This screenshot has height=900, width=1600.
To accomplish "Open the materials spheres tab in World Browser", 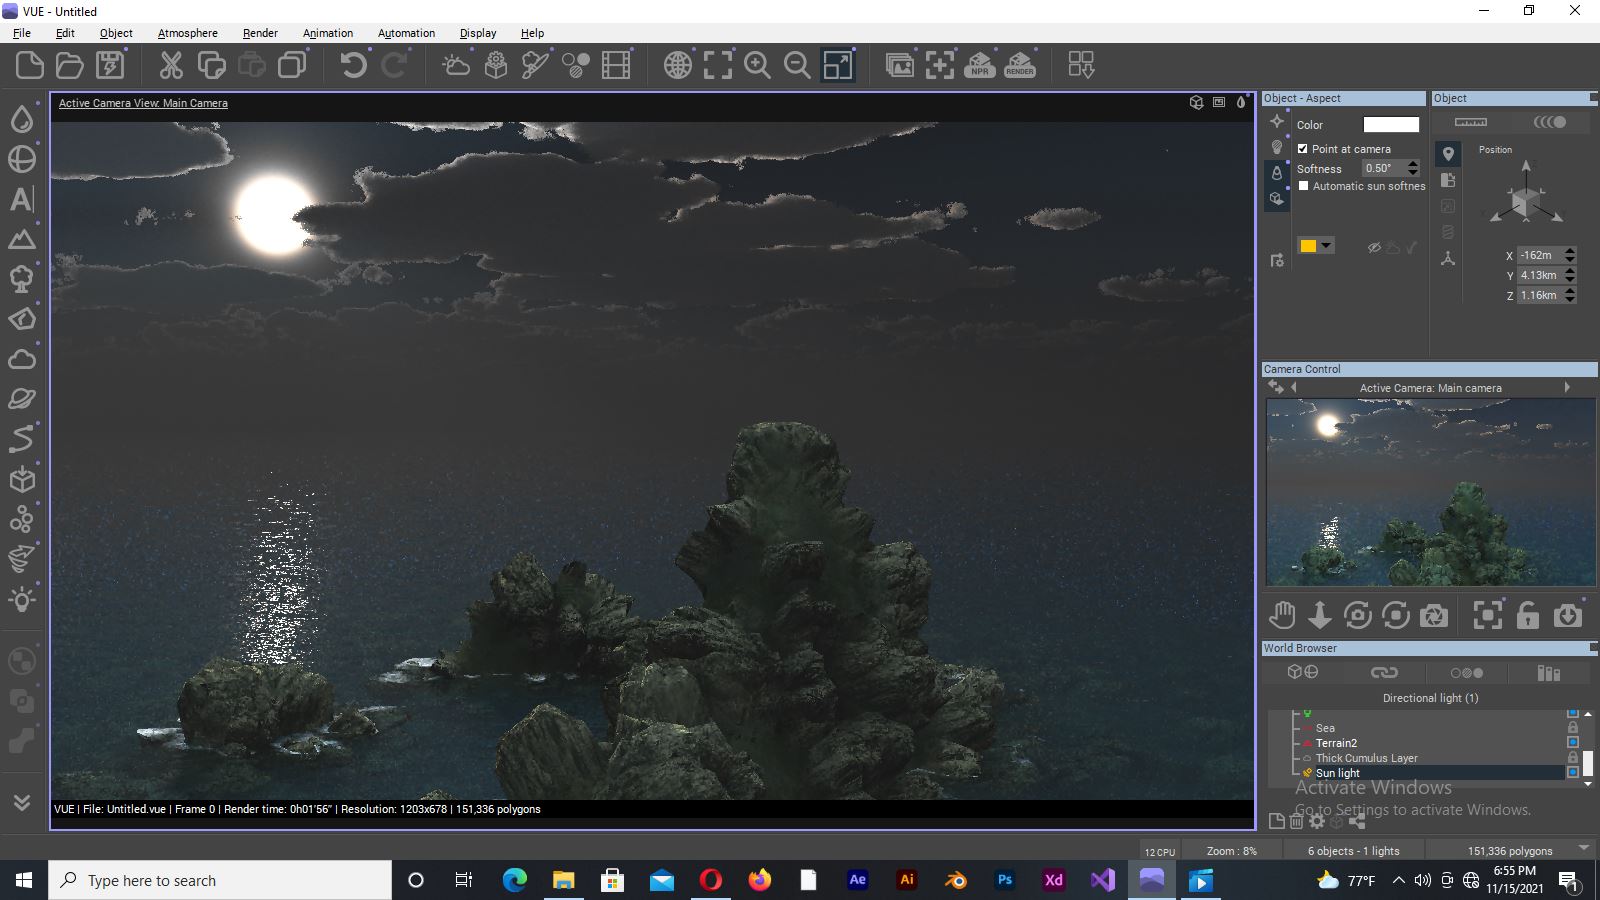I will pyautogui.click(x=1467, y=673).
